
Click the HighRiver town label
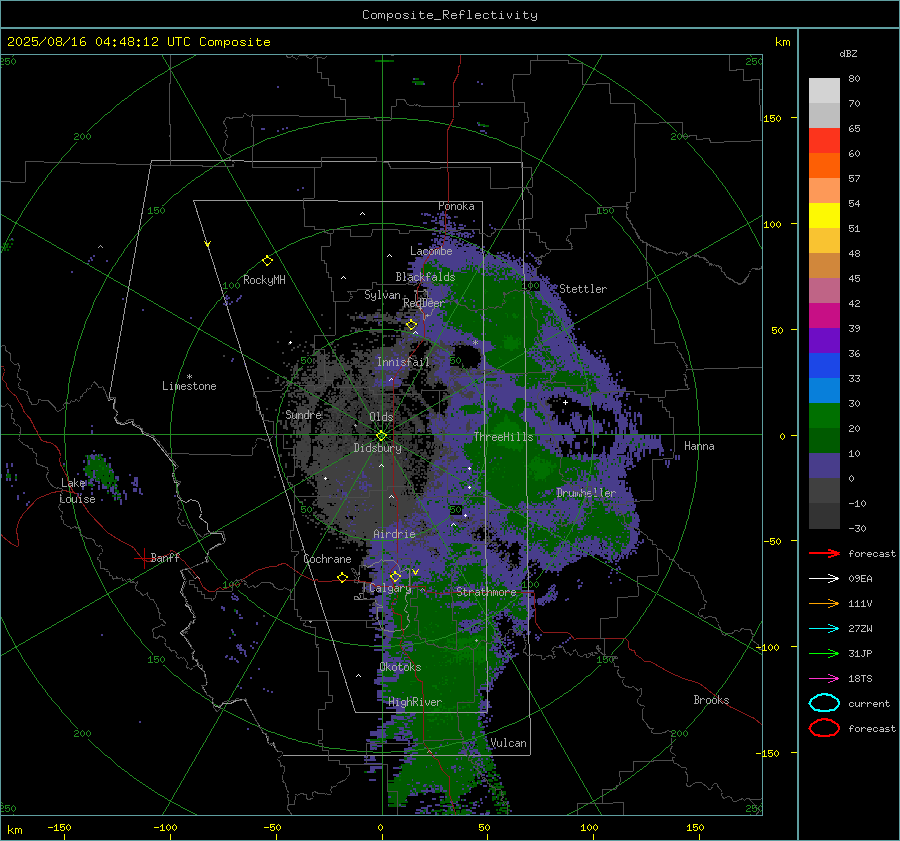click(x=415, y=702)
